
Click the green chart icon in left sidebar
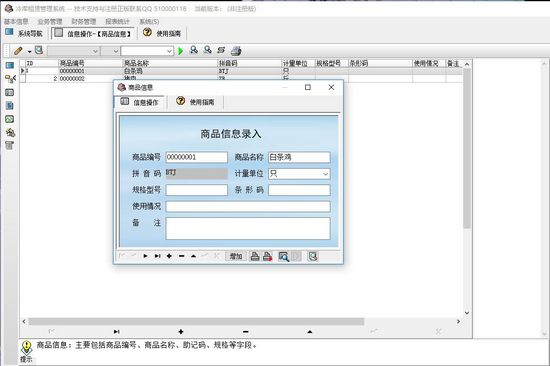point(9,119)
